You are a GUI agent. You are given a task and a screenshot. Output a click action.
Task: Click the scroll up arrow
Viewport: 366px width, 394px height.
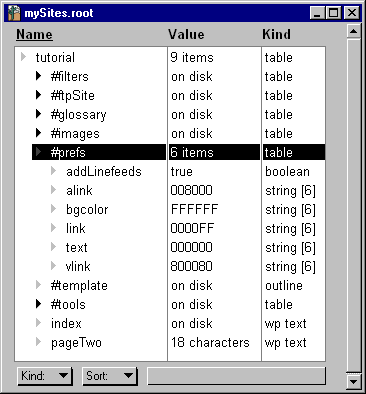coord(354,32)
